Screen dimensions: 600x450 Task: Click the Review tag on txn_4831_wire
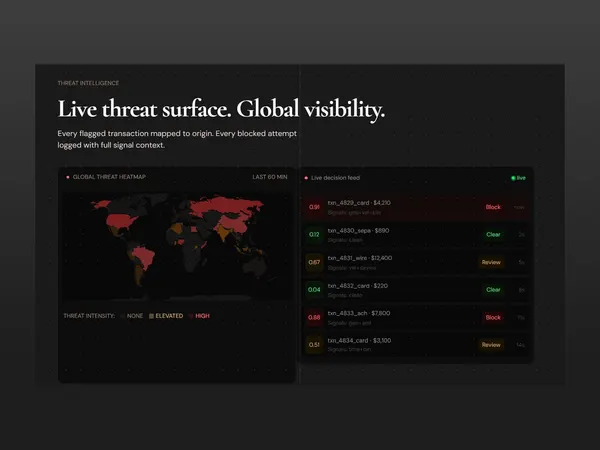tap(491, 262)
